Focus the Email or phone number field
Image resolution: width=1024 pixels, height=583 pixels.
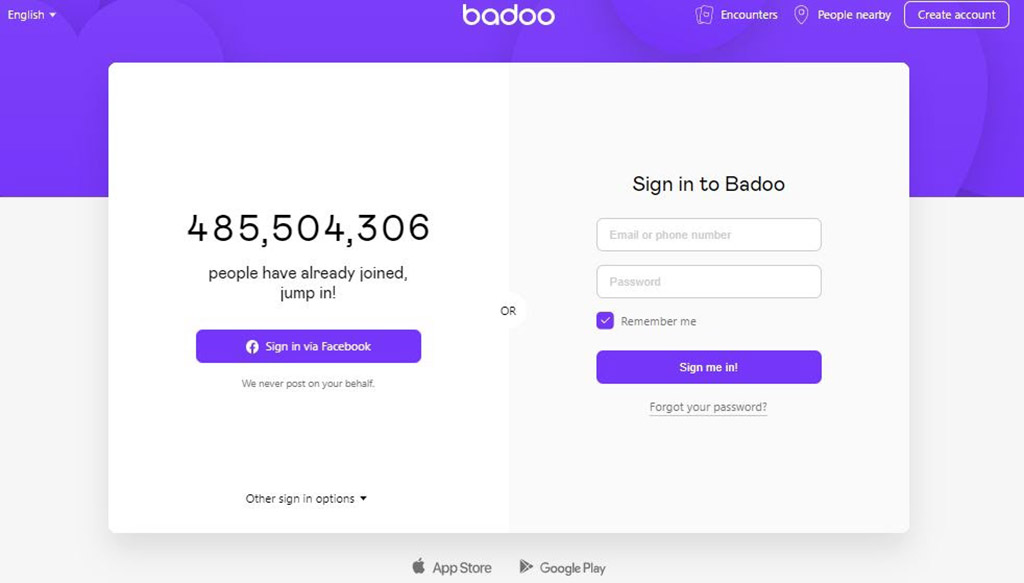pyautogui.click(x=709, y=234)
